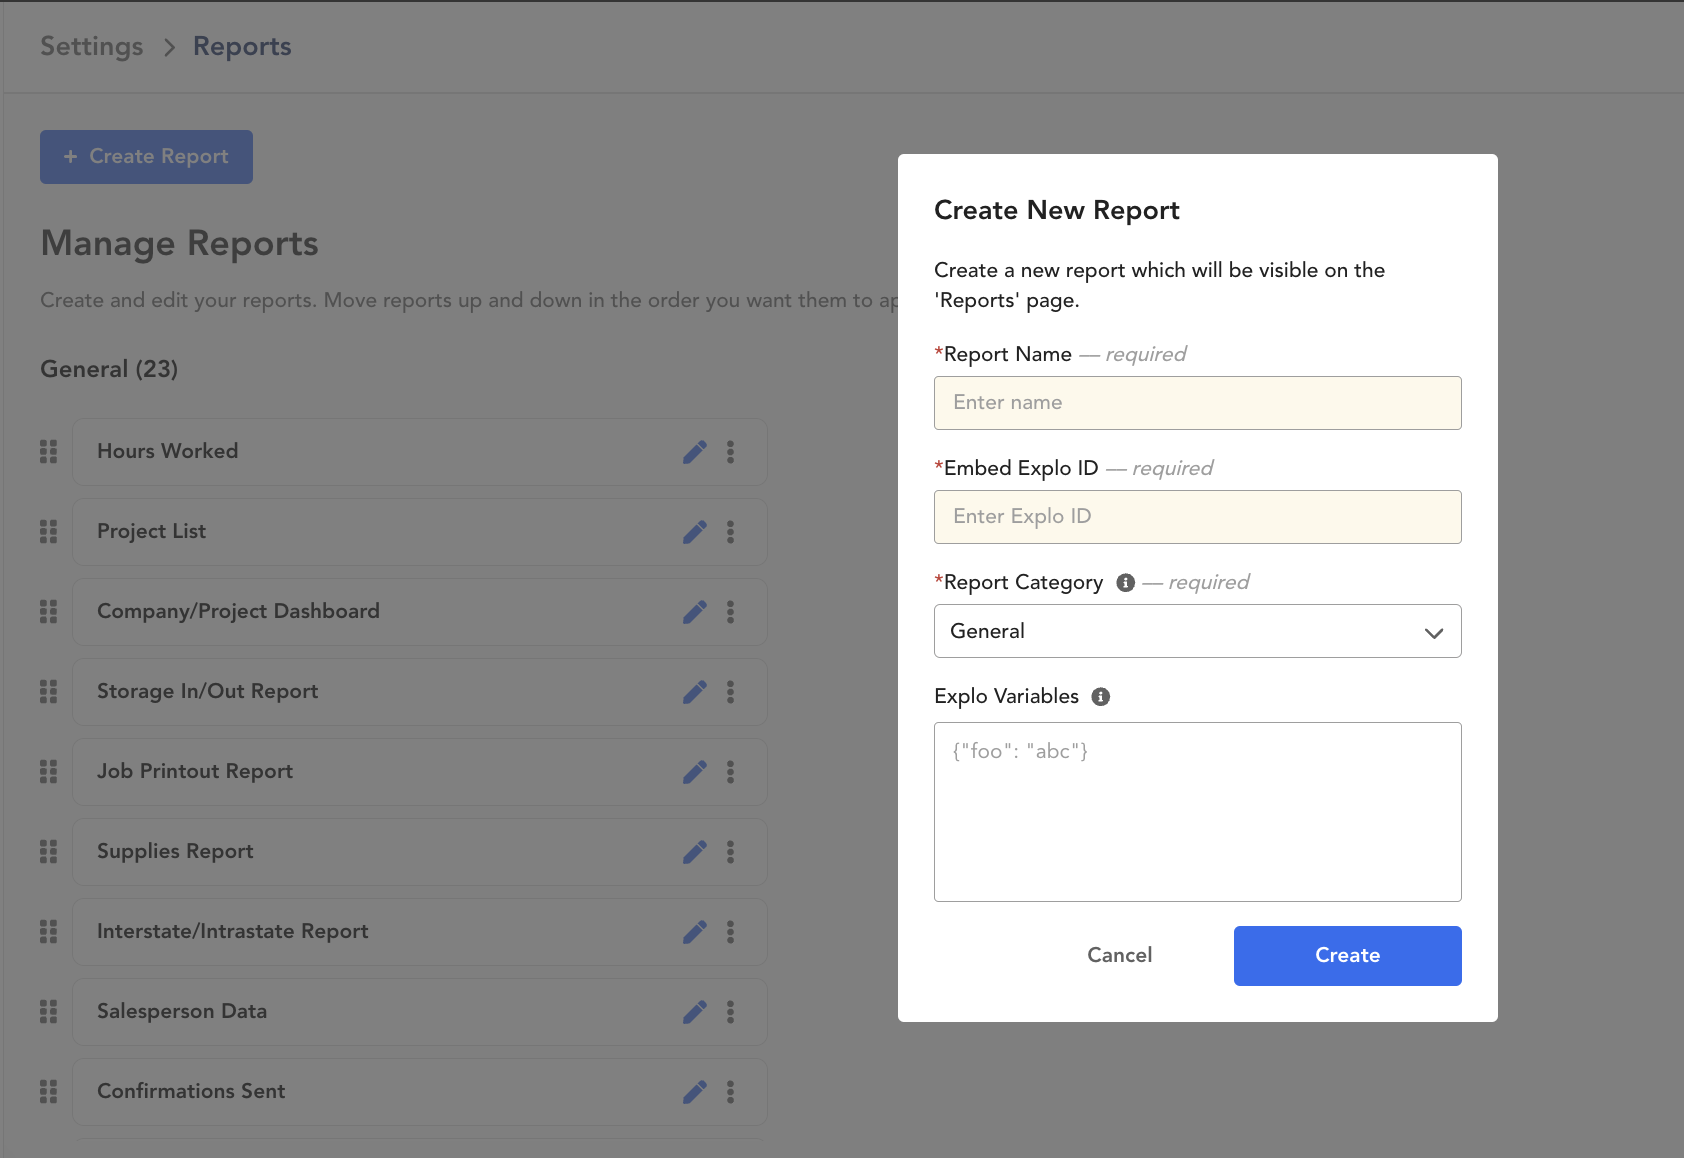This screenshot has width=1684, height=1158.
Task: Select Interstate/Intrastate Report name
Action: (233, 931)
